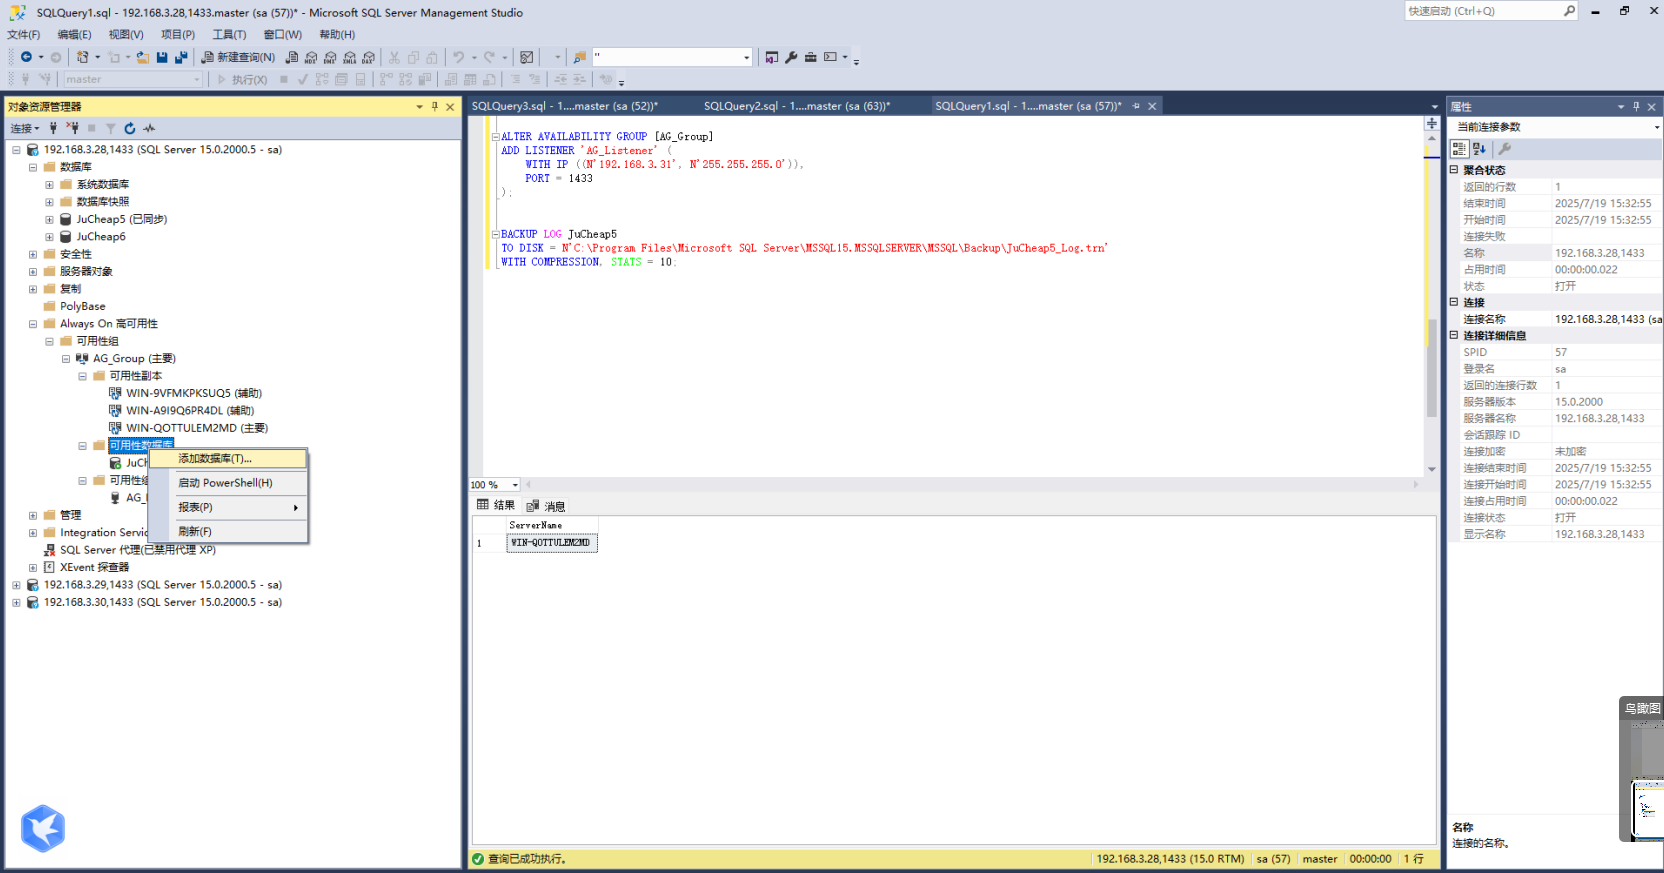
Task: Click the navigate backward toolbar arrow
Action: click(26, 57)
